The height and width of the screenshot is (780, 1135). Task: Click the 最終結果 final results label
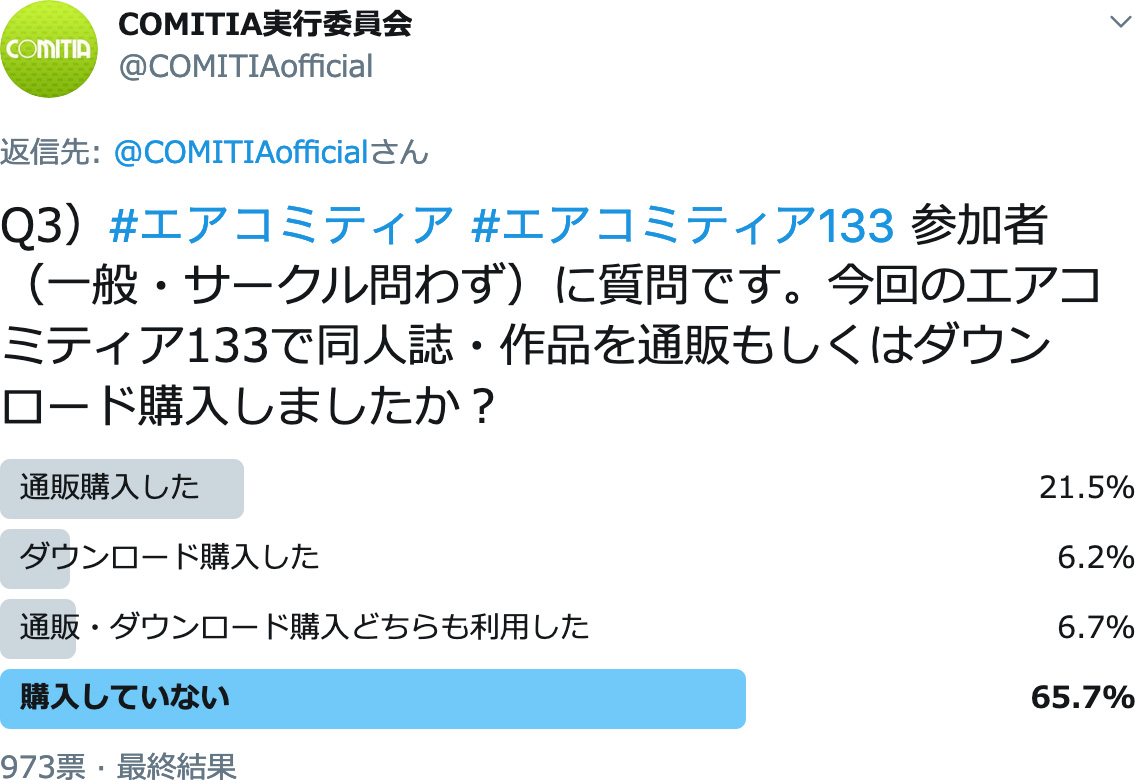176,767
